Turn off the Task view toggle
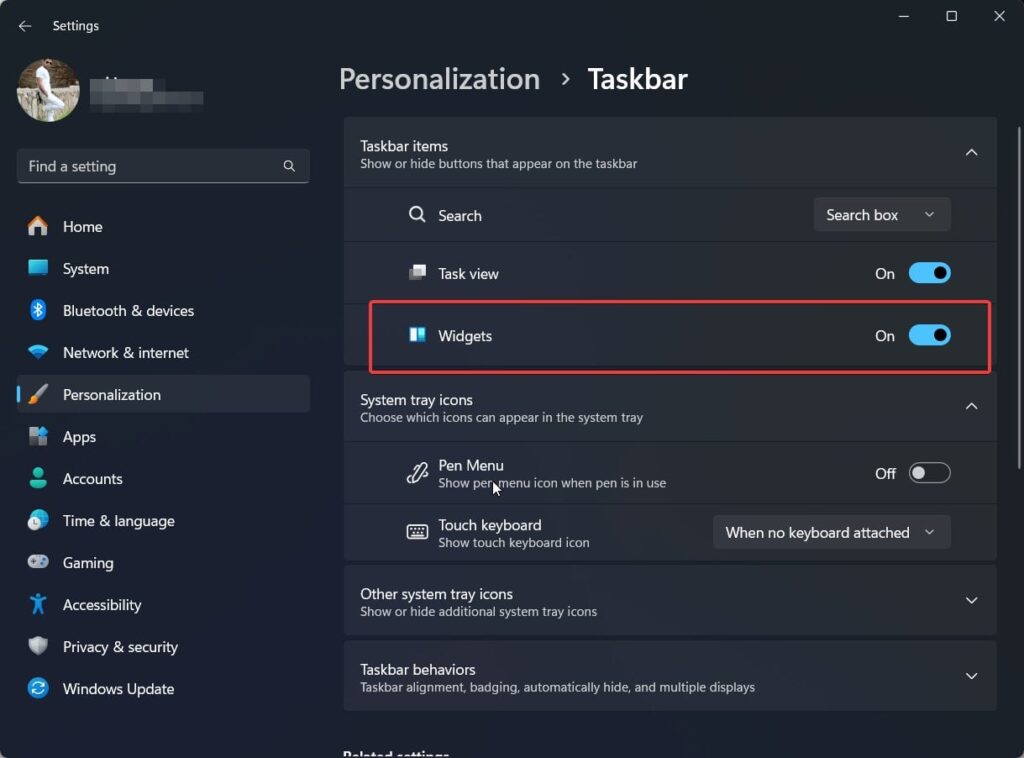 pos(929,273)
